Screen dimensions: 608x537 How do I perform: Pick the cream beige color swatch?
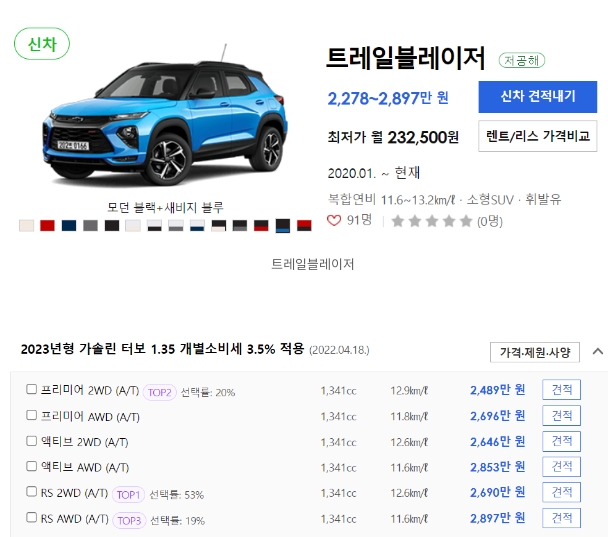pos(26,225)
